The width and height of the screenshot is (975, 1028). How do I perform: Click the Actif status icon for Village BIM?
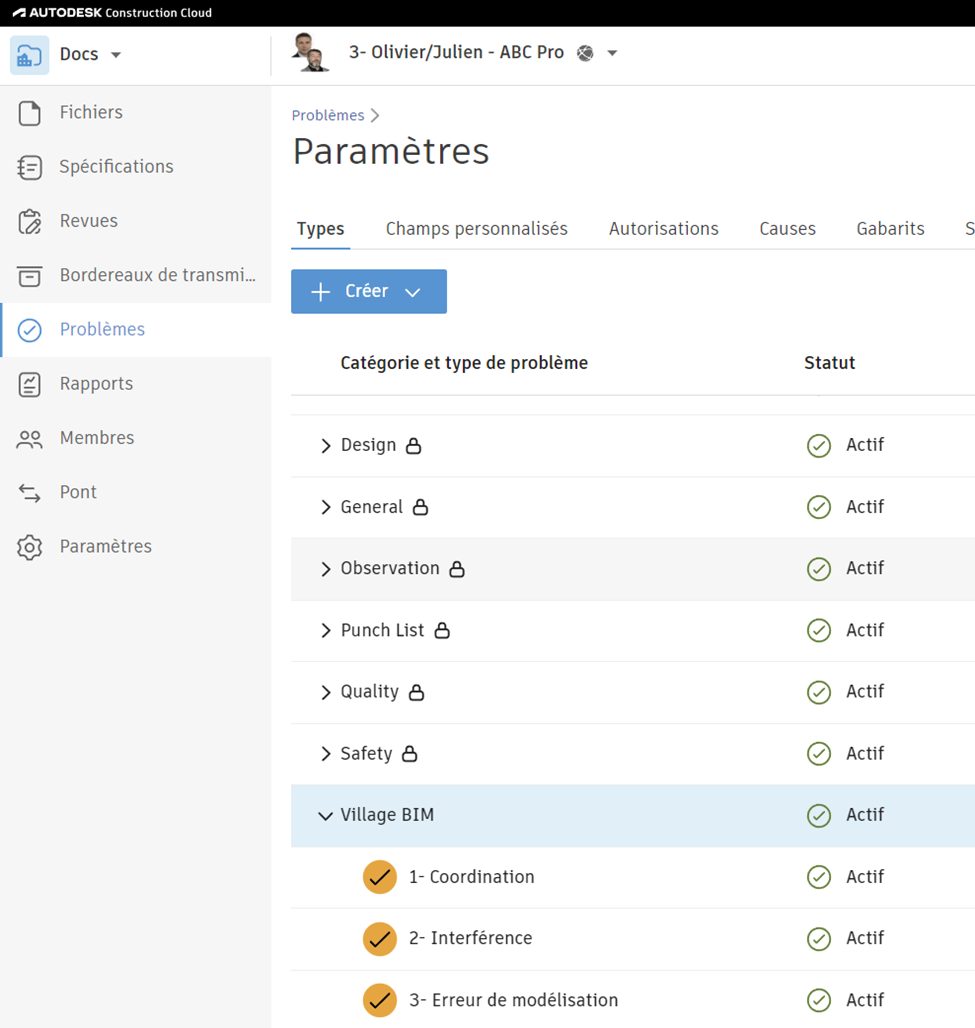tap(819, 816)
